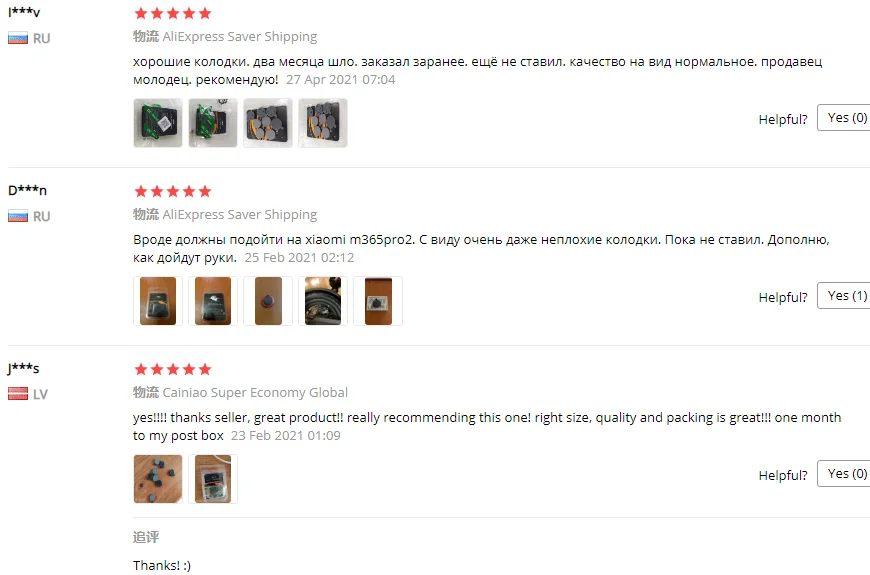The width and height of the screenshot is (870, 575).
Task: Open packaging photo in J***s's review
Action: (213, 479)
